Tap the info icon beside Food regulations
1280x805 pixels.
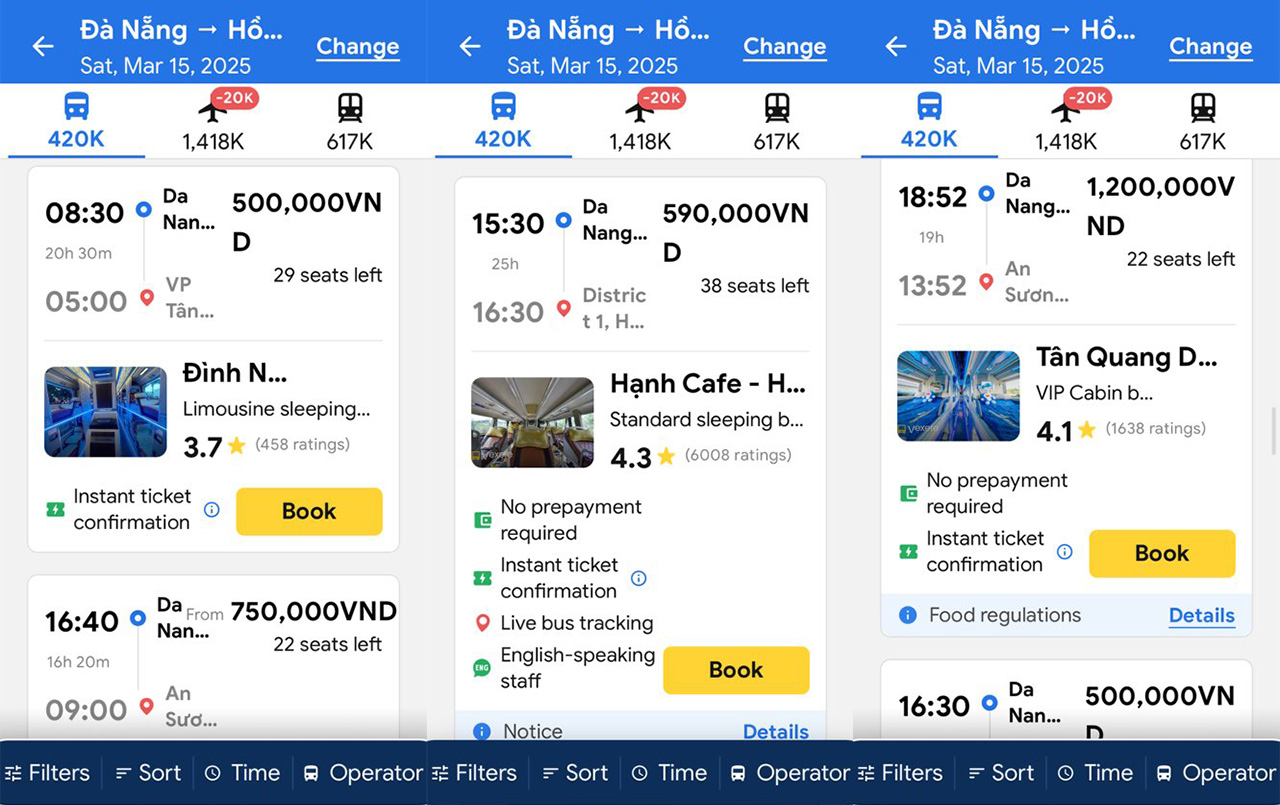(x=908, y=615)
